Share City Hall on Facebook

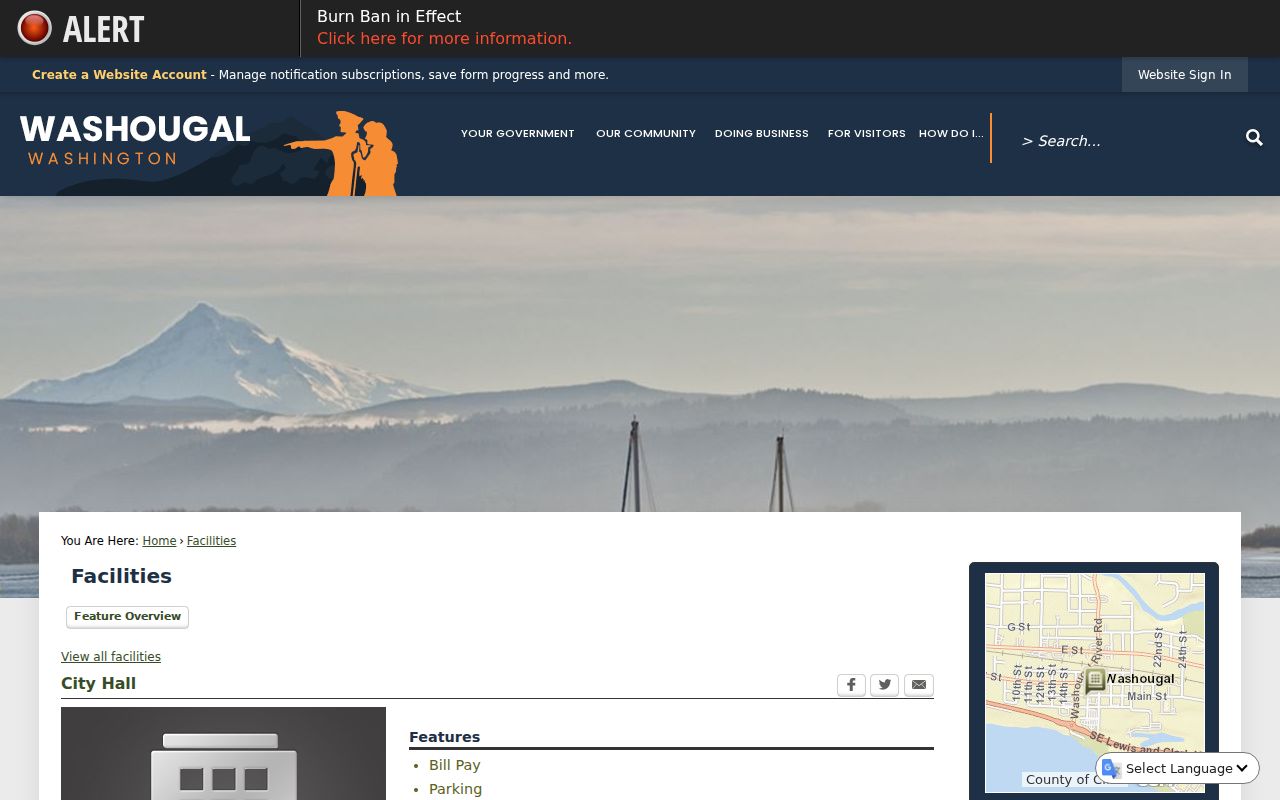point(851,685)
